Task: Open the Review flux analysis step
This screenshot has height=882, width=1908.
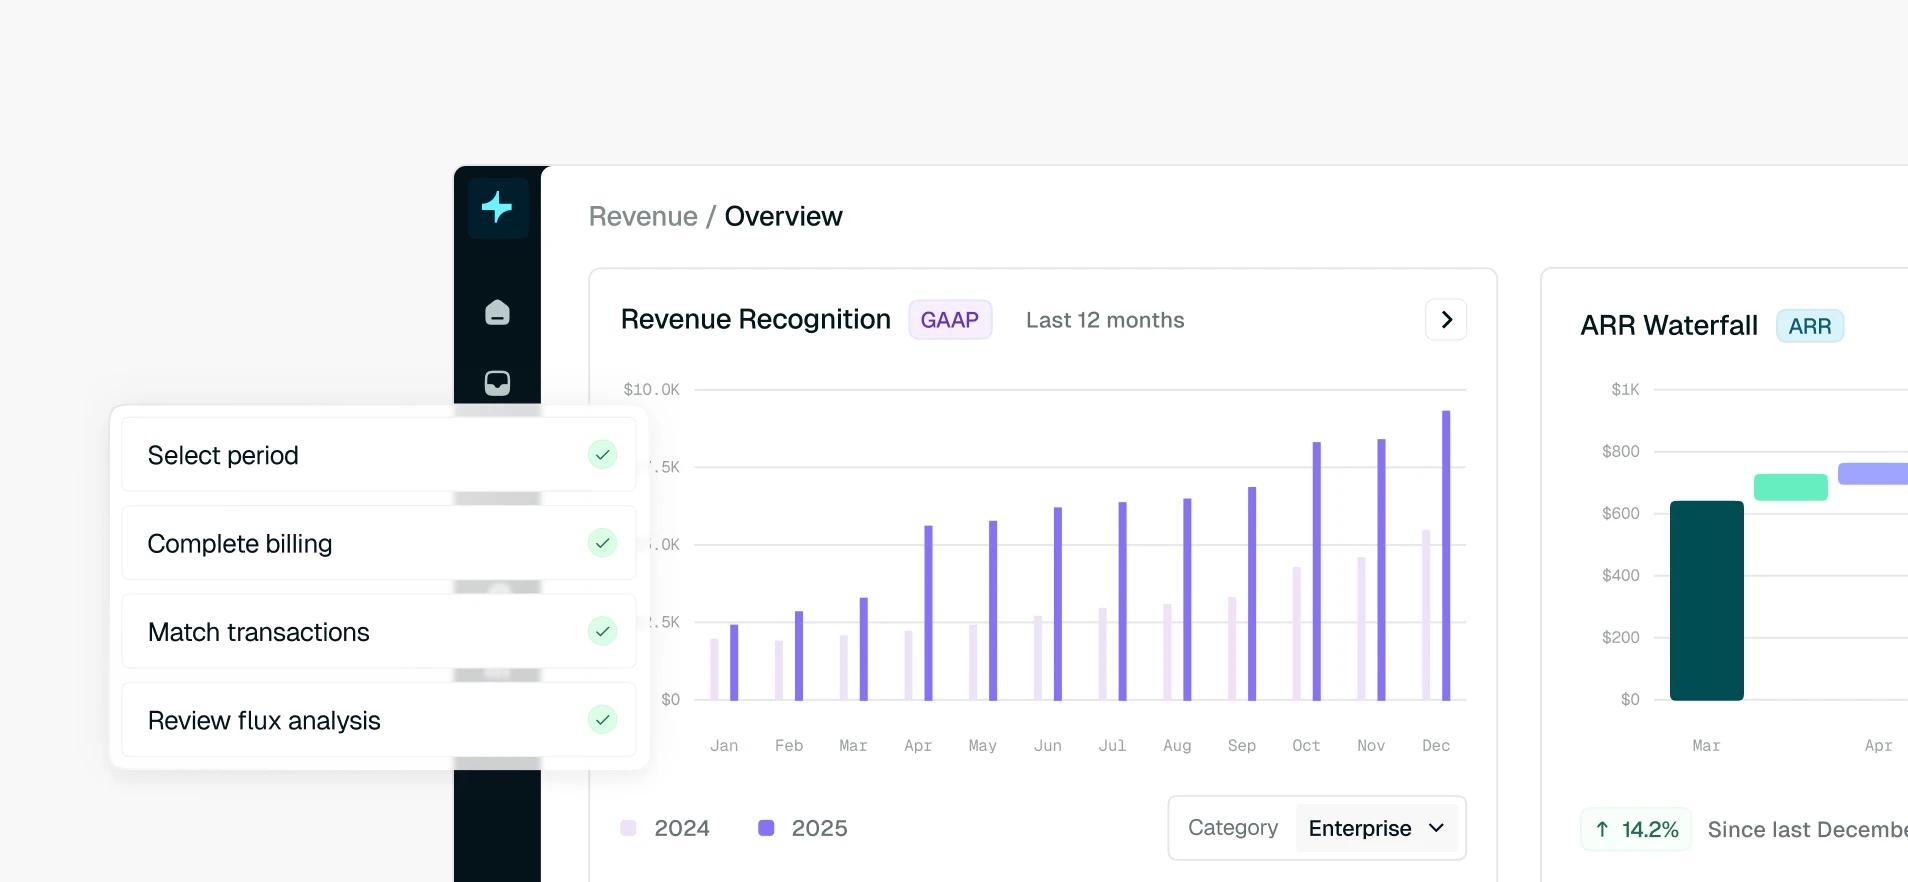Action: pos(379,720)
